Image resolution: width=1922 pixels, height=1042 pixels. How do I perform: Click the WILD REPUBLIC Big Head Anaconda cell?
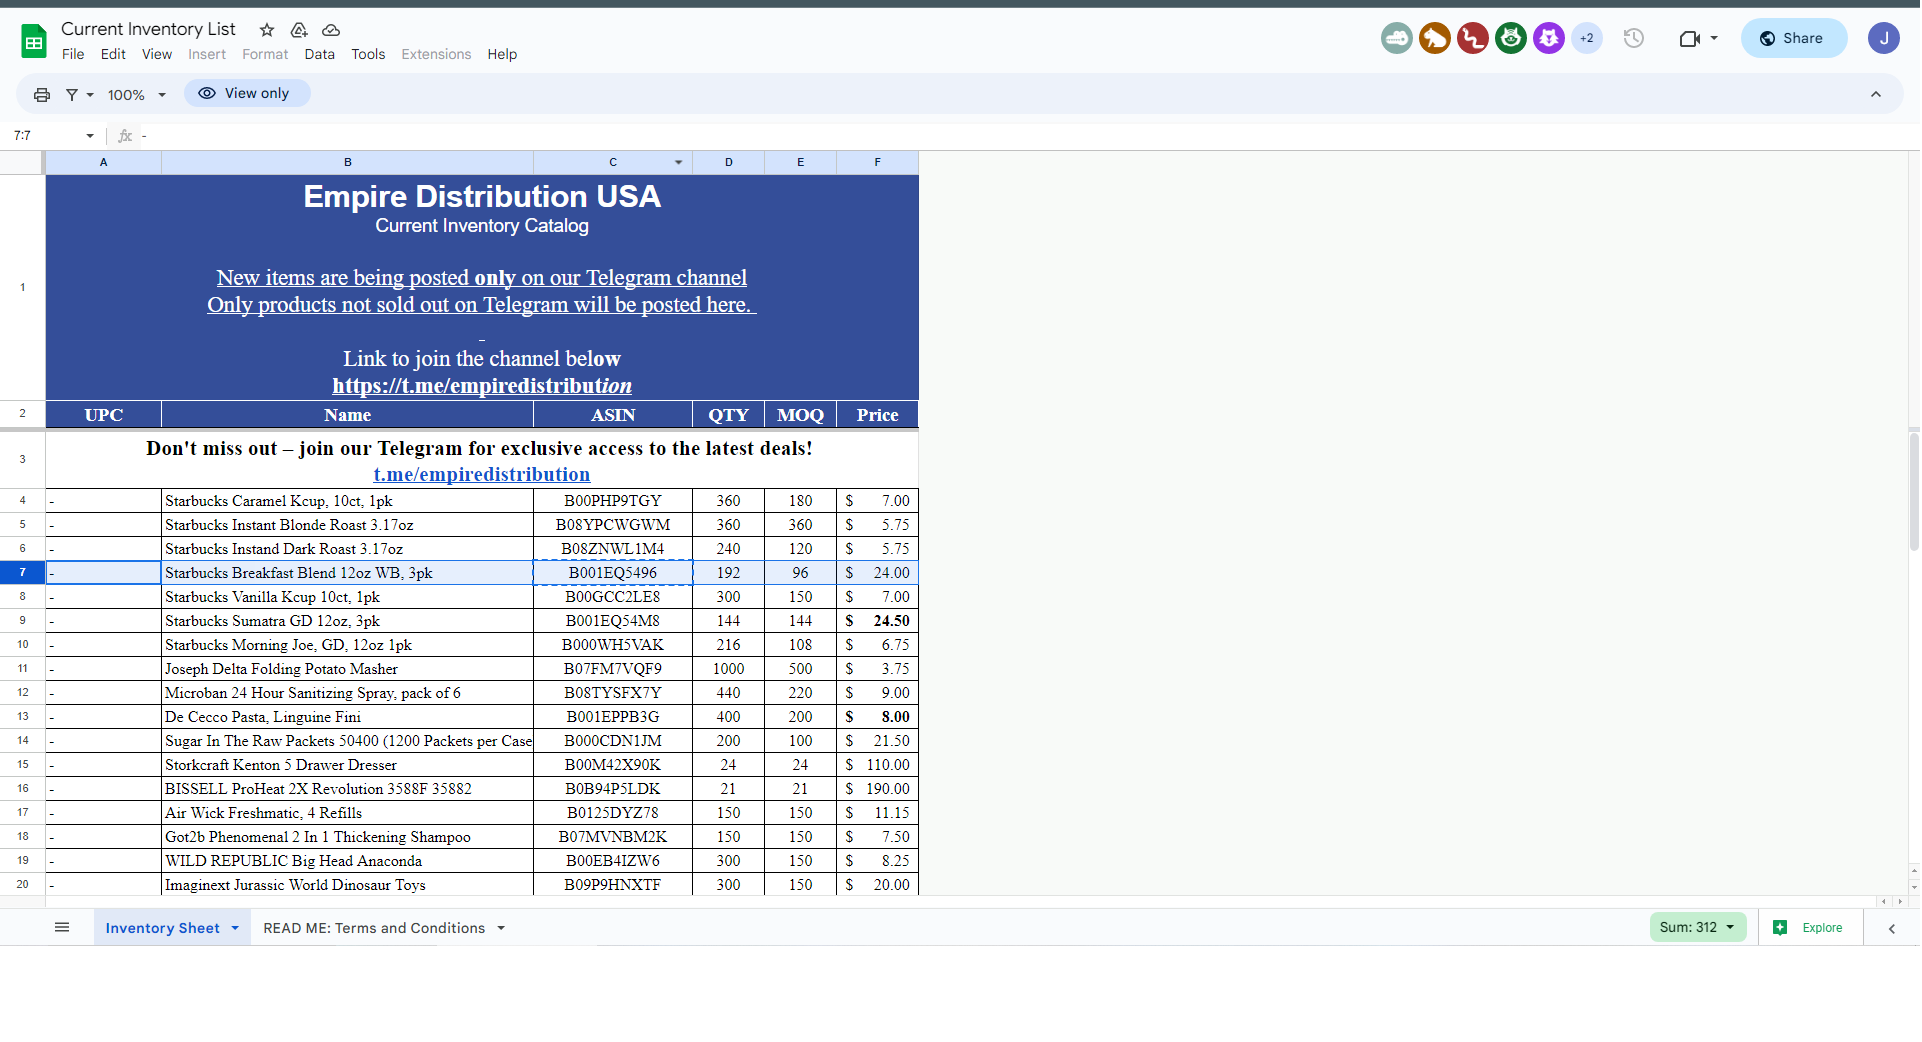pos(347,861)
